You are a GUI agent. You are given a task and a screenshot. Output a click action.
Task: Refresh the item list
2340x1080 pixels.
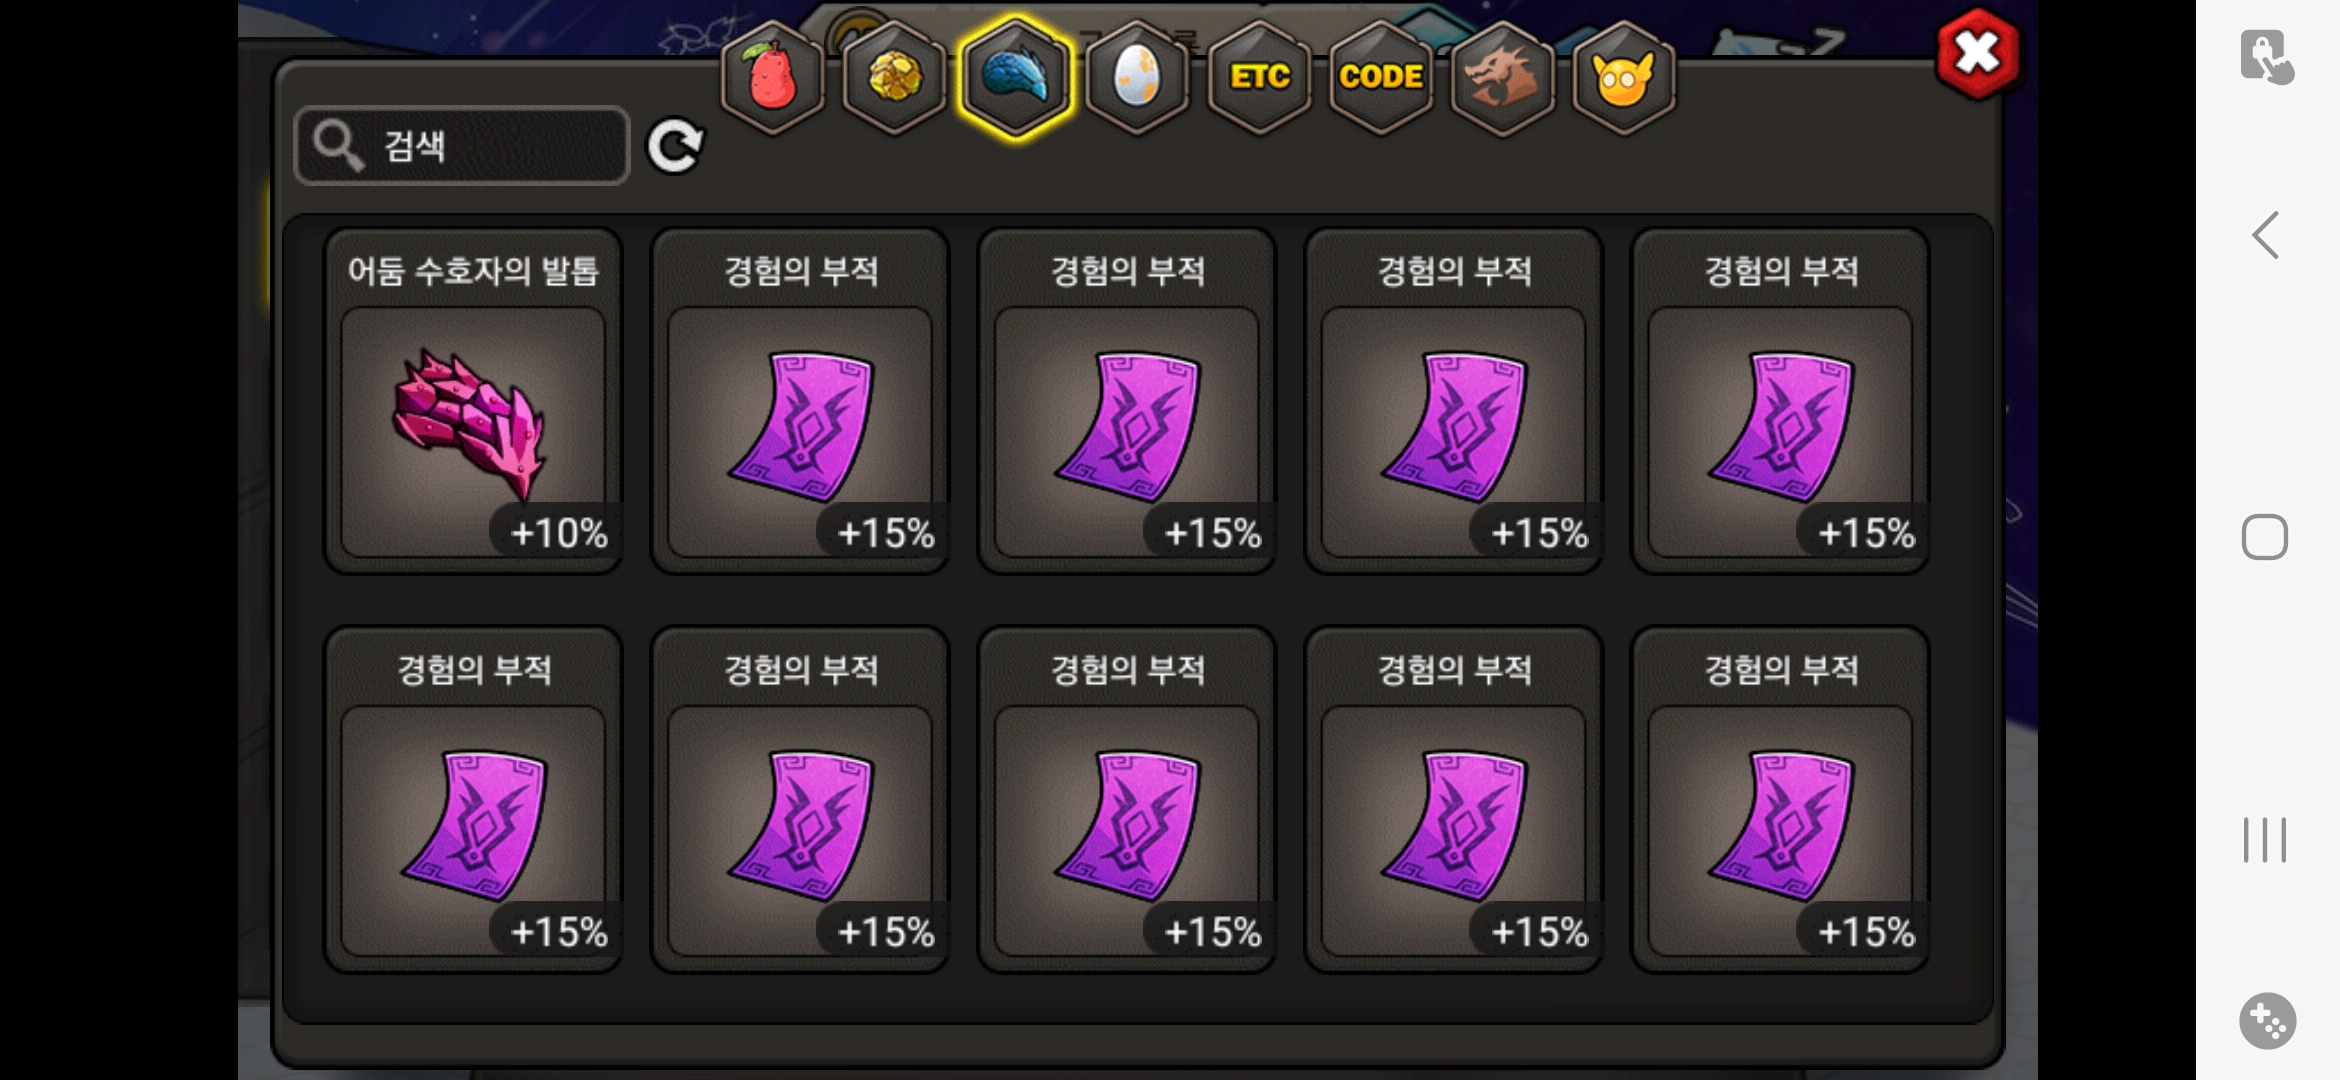coord(675,147)
